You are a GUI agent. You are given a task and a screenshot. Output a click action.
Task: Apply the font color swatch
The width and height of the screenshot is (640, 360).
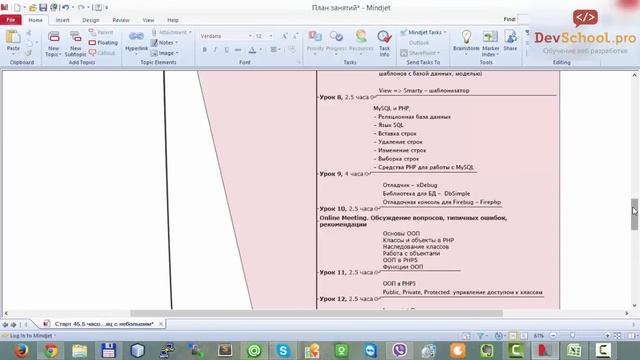(x=252, y=50)
